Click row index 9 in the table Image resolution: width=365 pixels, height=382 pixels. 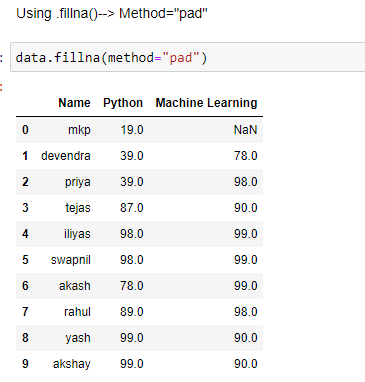tap(25, 364)
